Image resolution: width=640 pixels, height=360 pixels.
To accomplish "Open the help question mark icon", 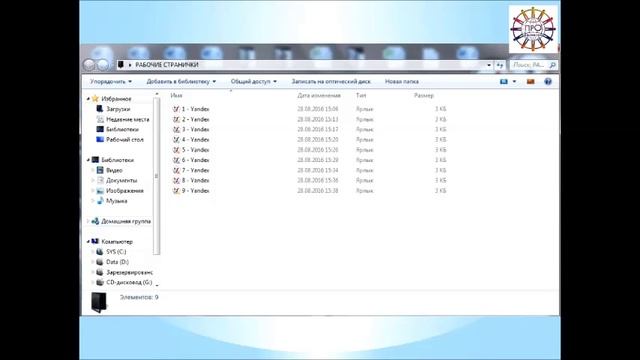I will 548,82.
